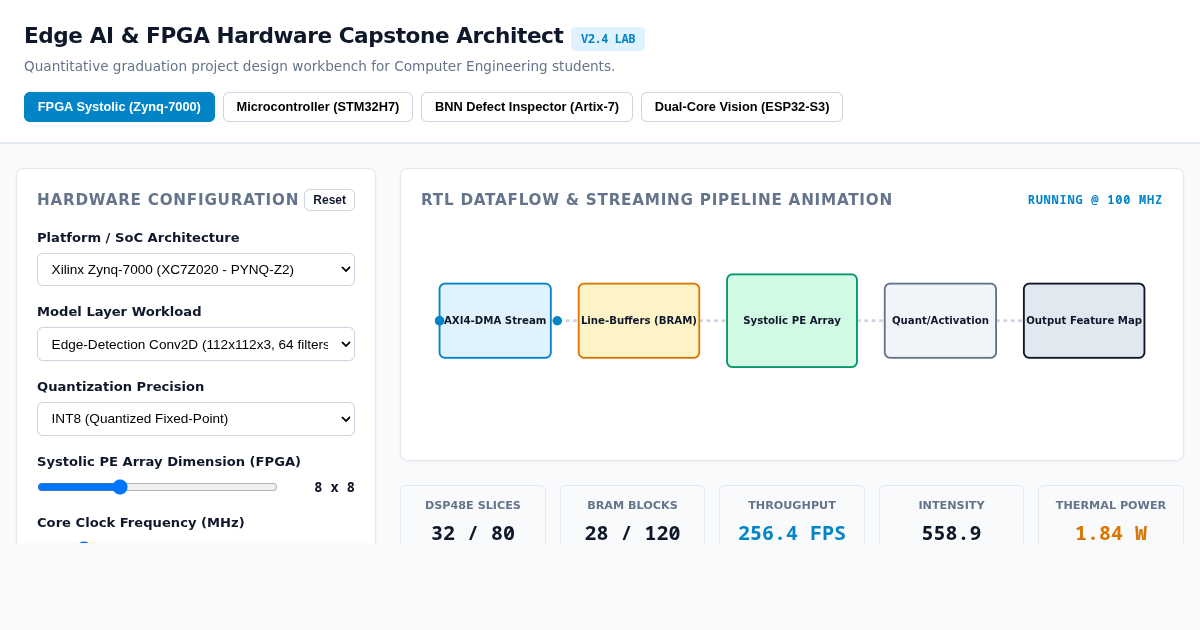Open Dual-Core Vision (ESP32-S3) tab

click(x=742, y=107)
